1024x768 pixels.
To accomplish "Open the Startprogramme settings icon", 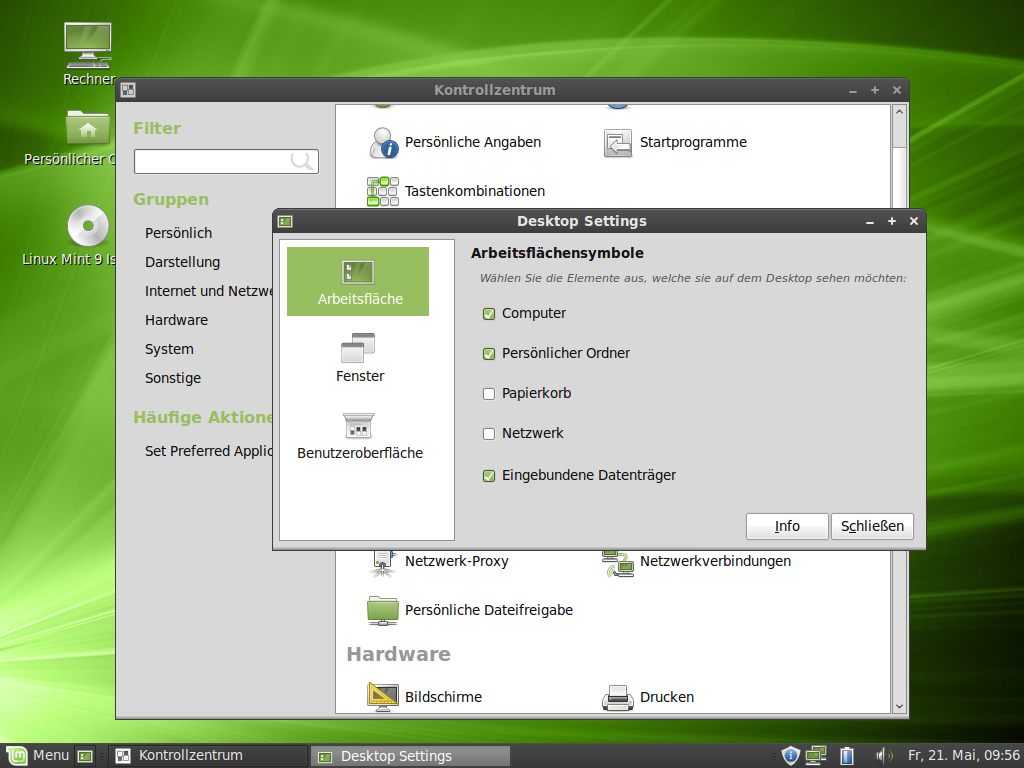I will (693, 142).
